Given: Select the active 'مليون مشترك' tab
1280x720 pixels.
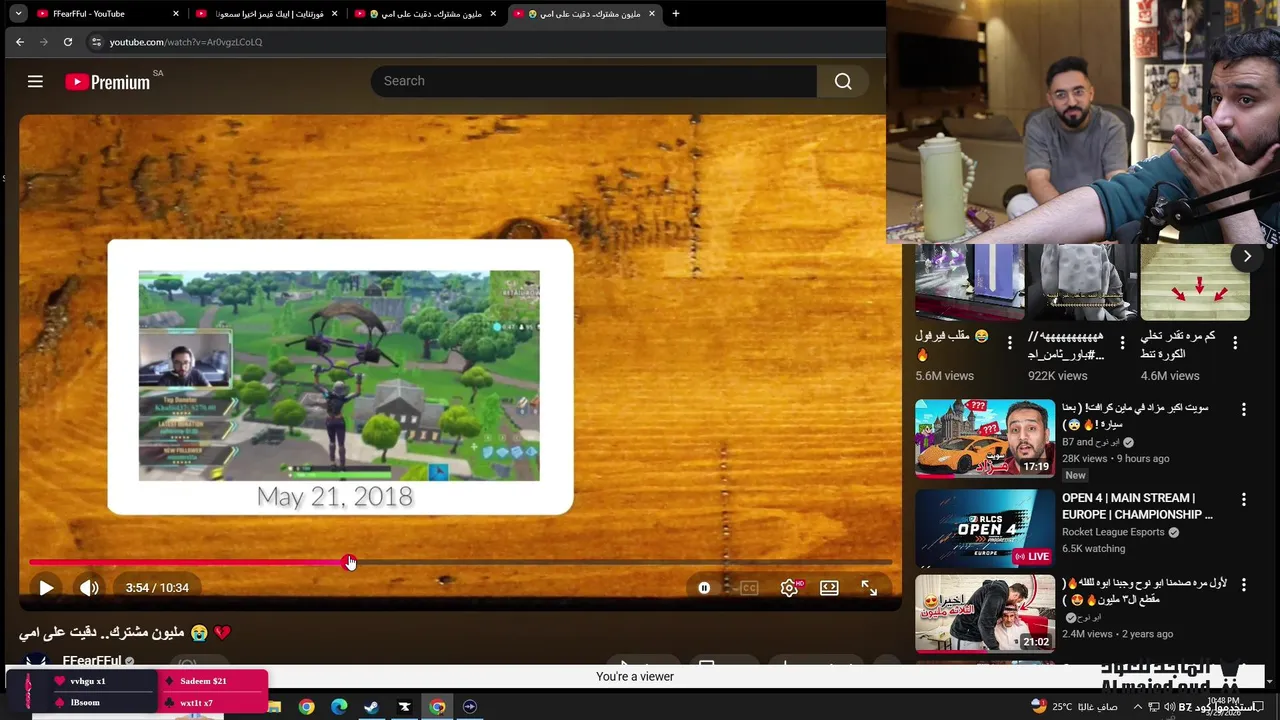Looking at the screenshot, I should click(584, 14).
